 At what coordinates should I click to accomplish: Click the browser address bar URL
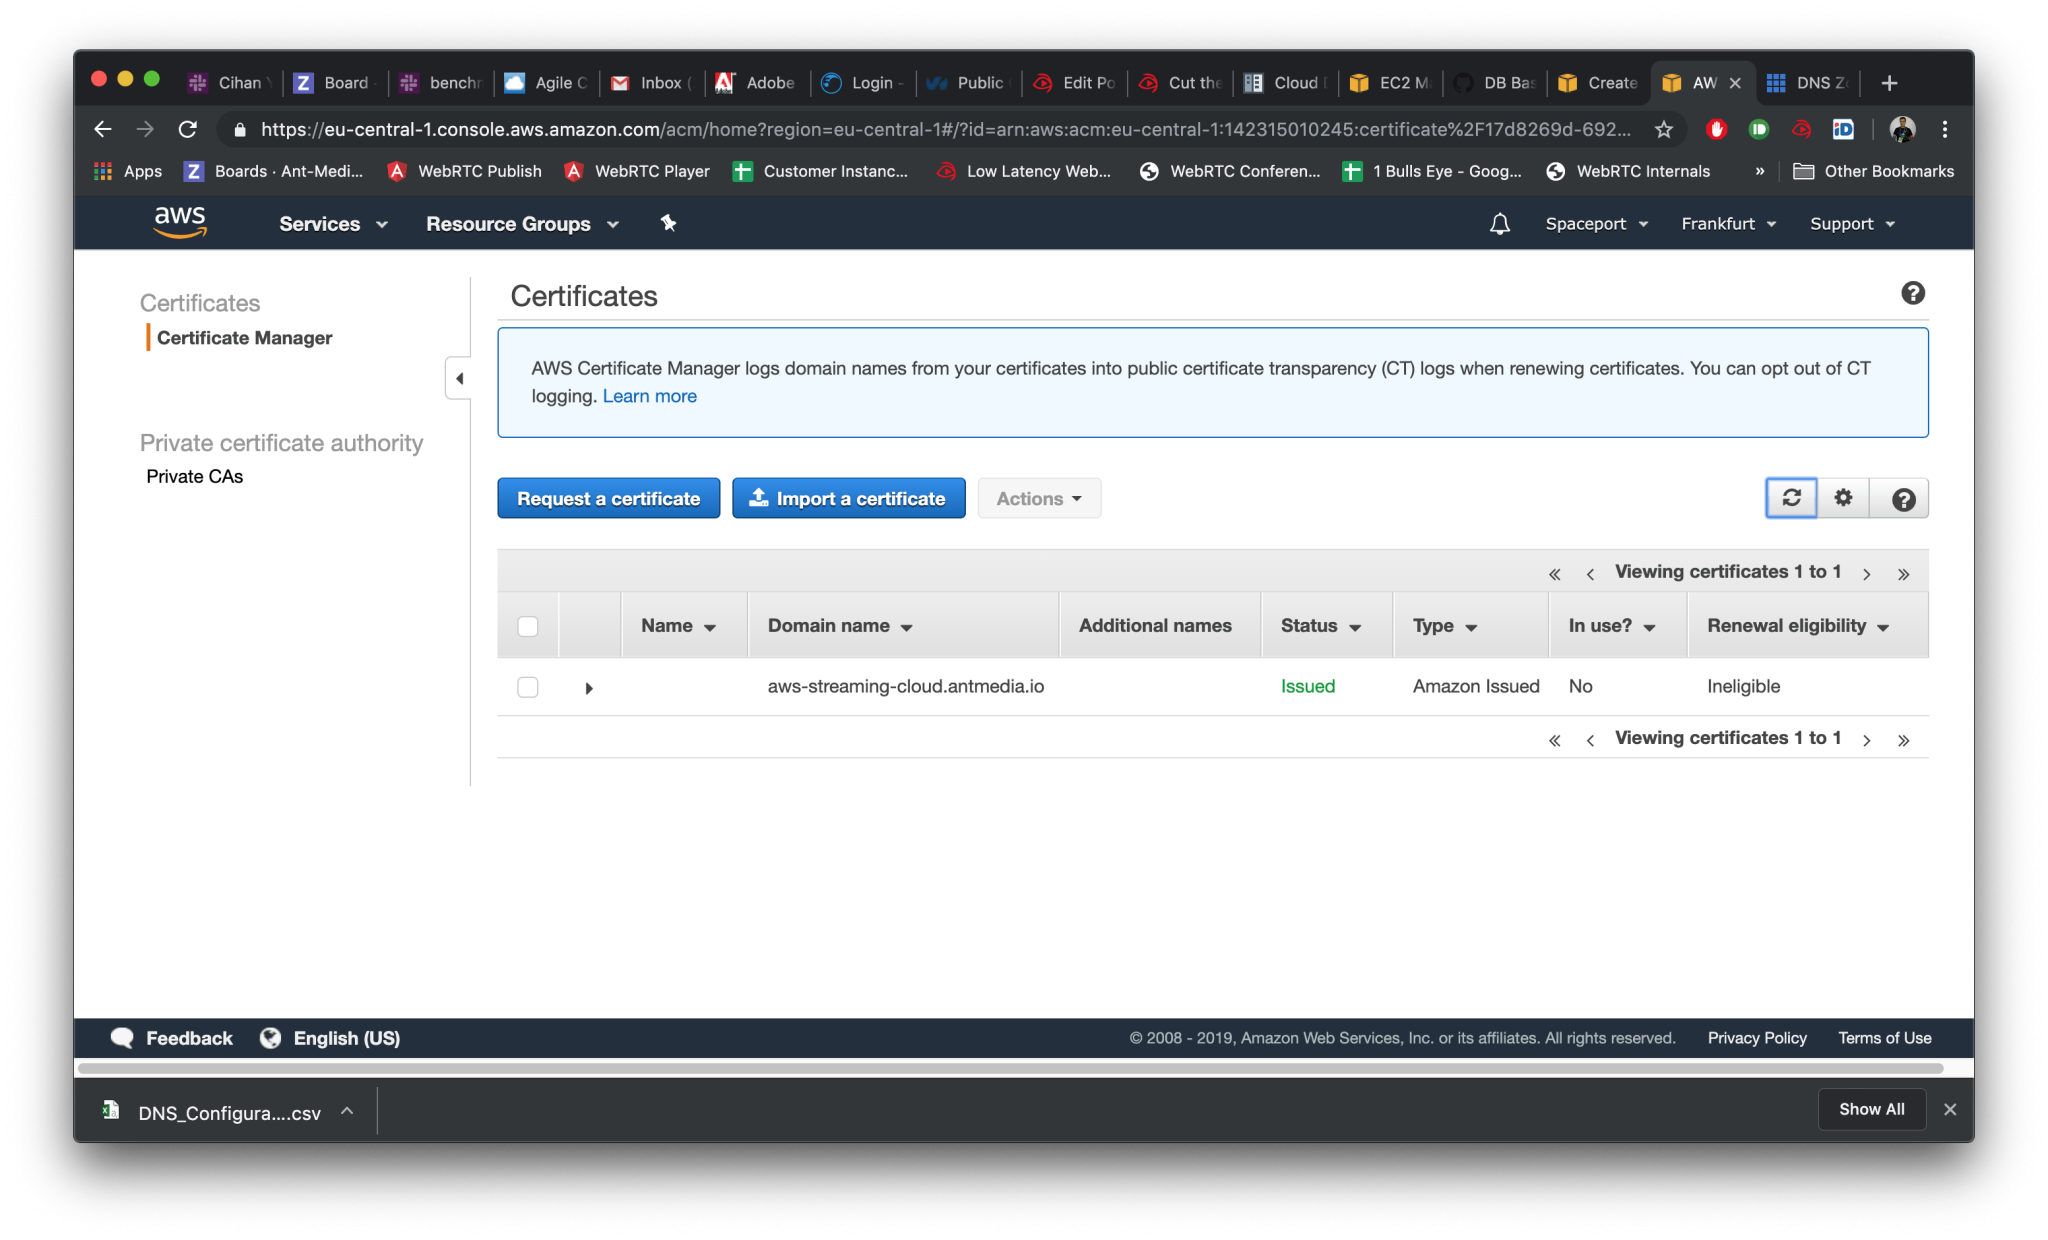click(x=944, y=129)
